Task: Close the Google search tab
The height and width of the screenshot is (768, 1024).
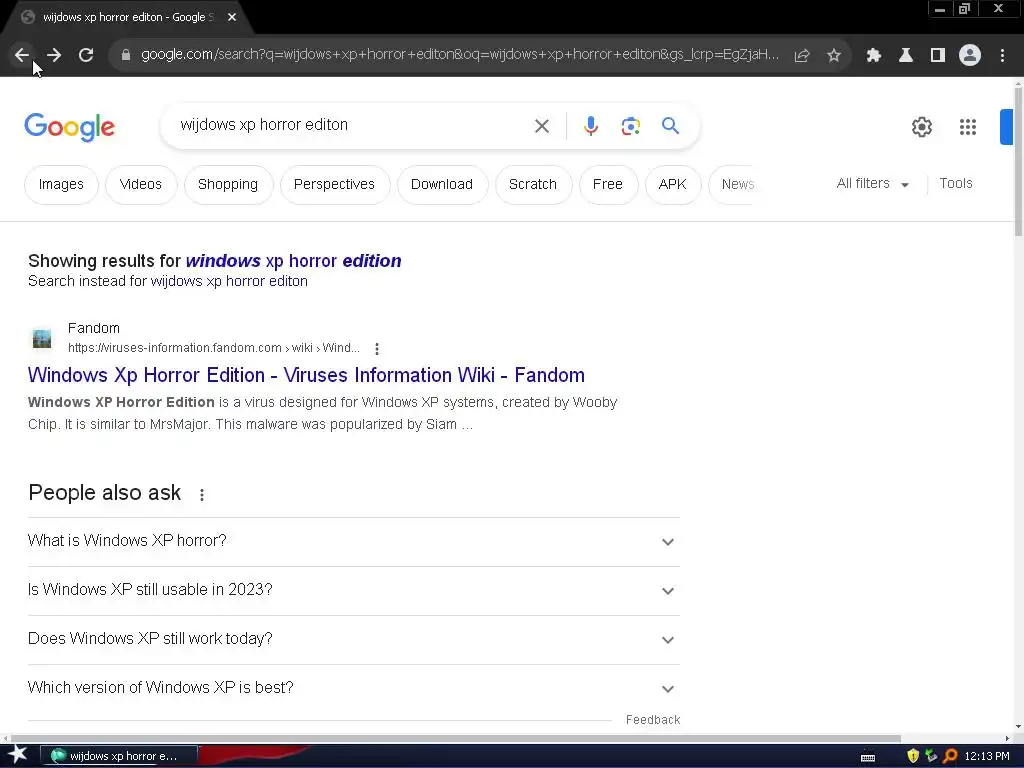Action: pyautogui.click(x=232, y=17)
